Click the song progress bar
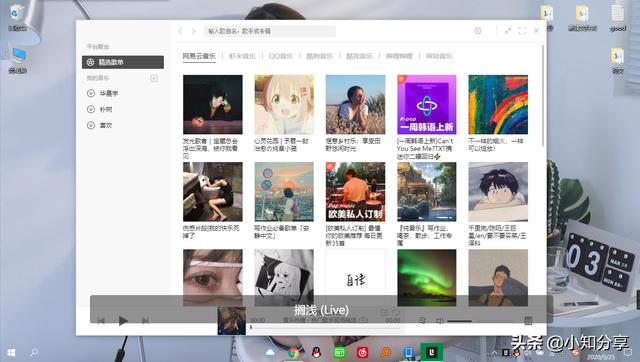Viewport: 640px width, 362px height. pyautogui.click(x=327, y=327)
